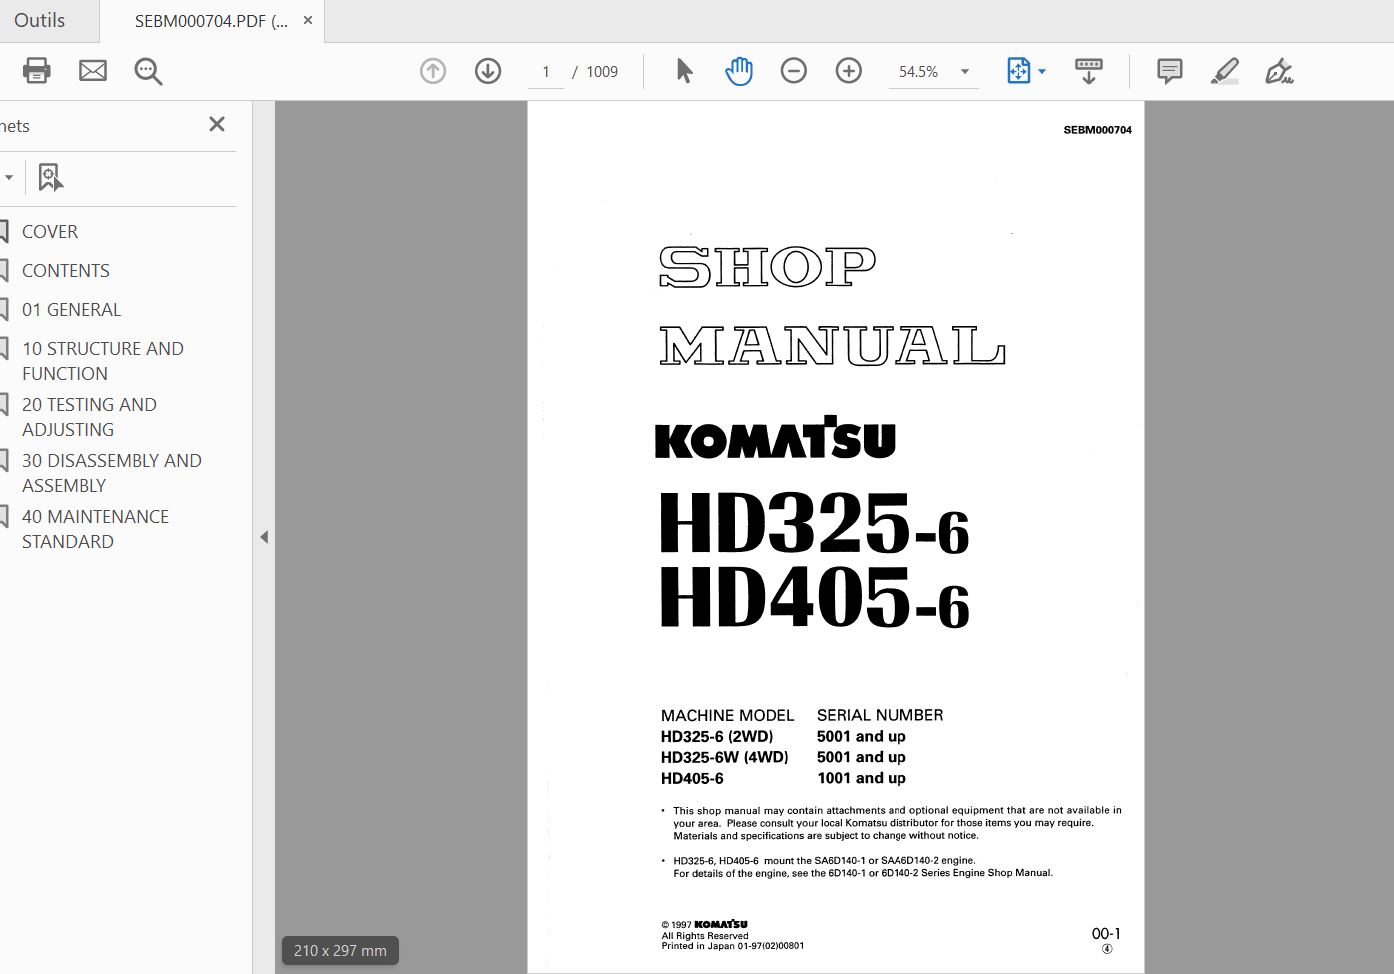Choose the selection arrow tool
This screenshot has width=1394, height=974.
click(x=685, y=71)
